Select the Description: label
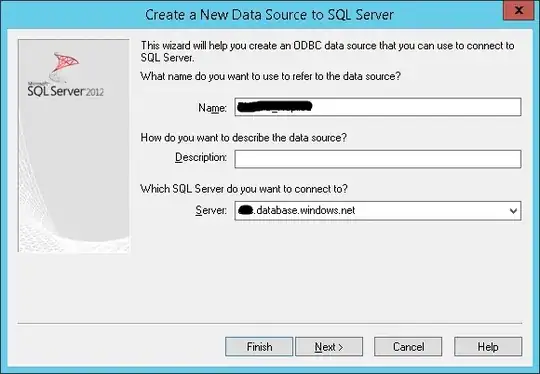This screenshot has width=540, height=374. coord(201,157)
